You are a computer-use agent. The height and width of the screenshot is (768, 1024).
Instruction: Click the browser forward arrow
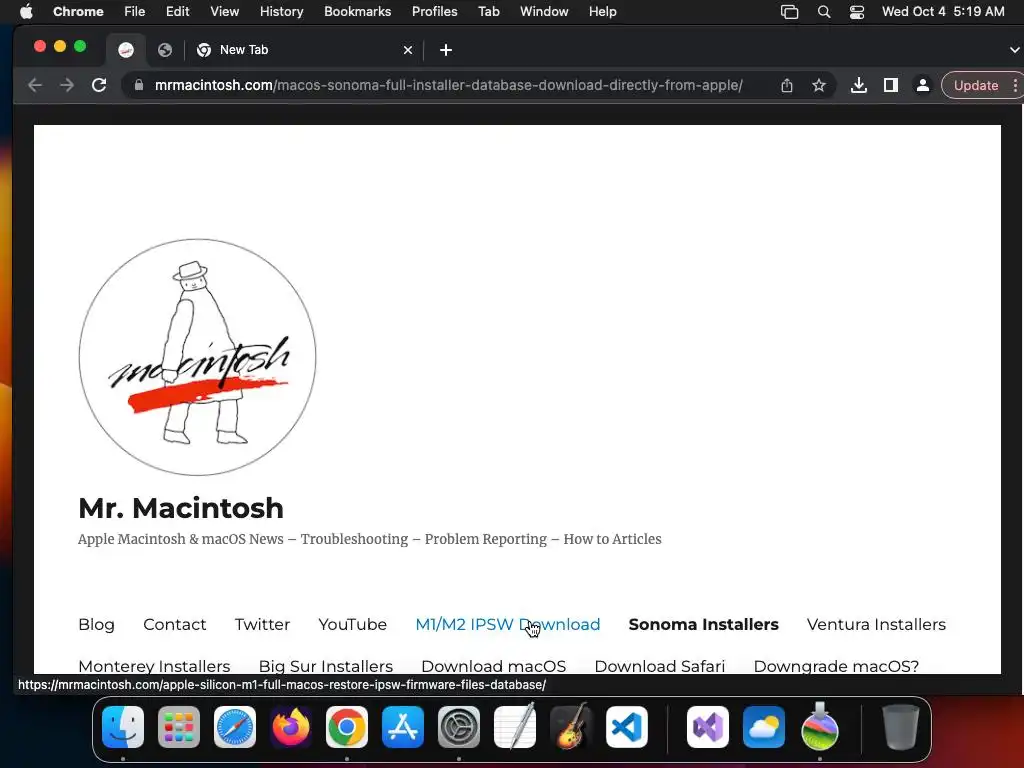coord(67,85)
